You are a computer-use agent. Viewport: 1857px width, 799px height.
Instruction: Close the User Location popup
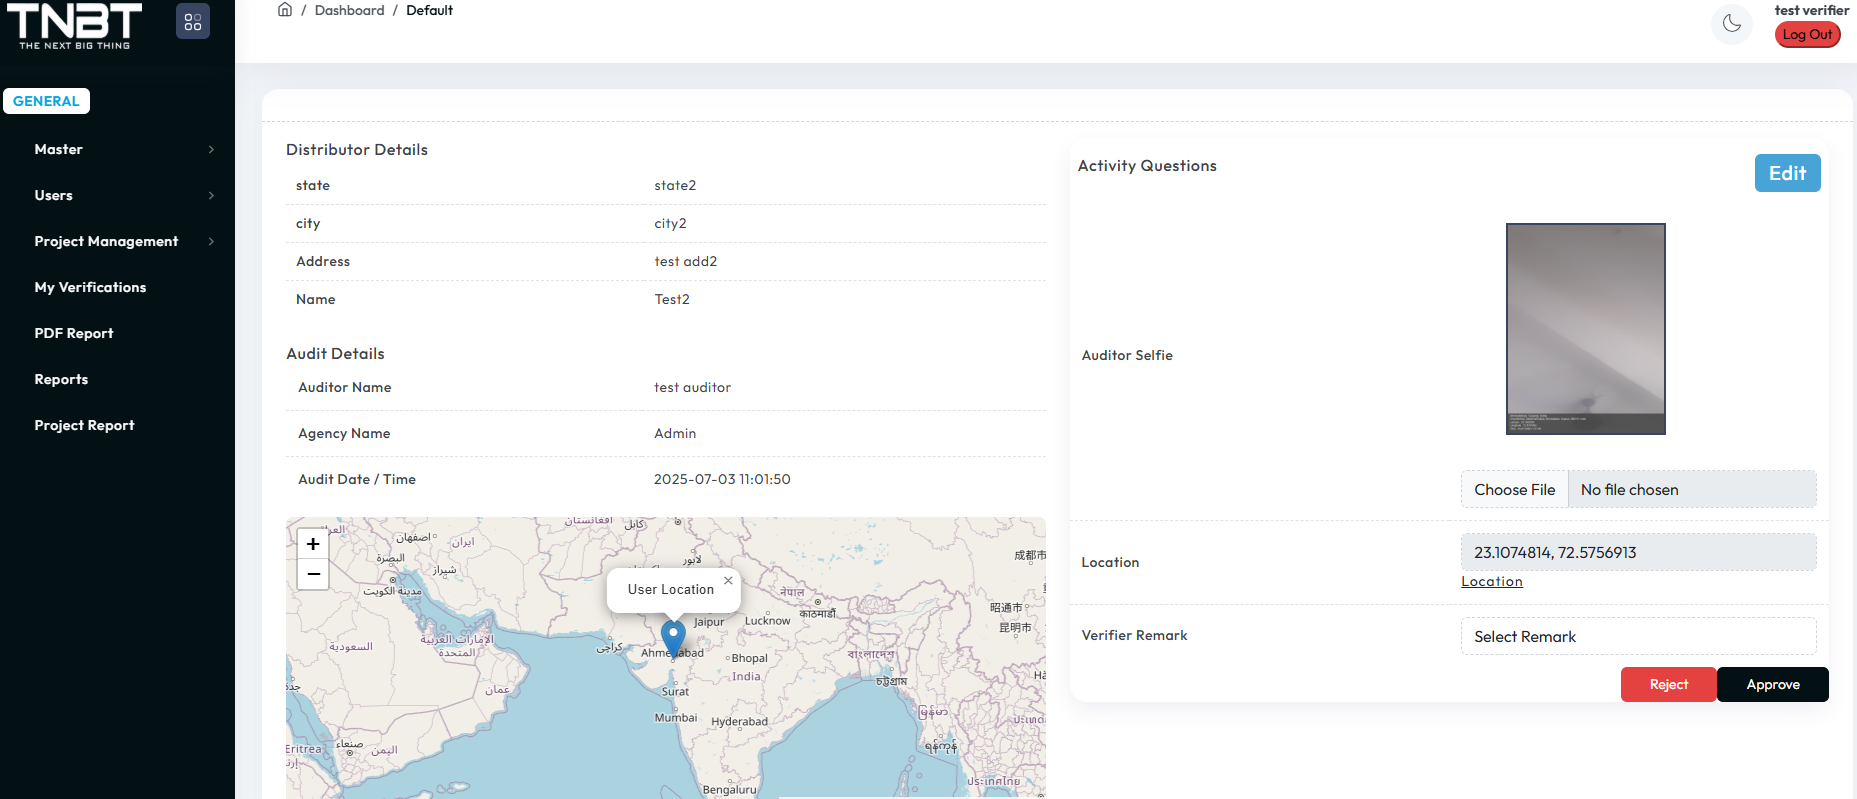pyautogui.click(x=728, y=580)
